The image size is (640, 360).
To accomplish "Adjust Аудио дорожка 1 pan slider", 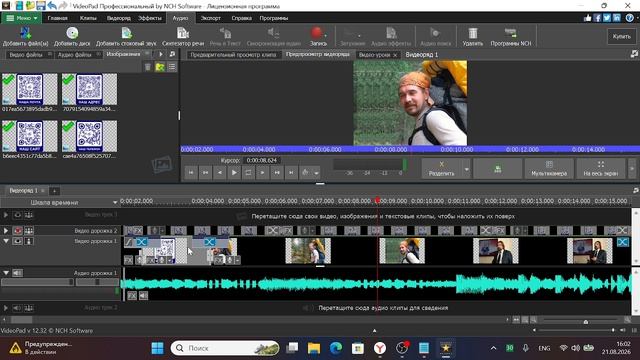I will click(97, 282).
